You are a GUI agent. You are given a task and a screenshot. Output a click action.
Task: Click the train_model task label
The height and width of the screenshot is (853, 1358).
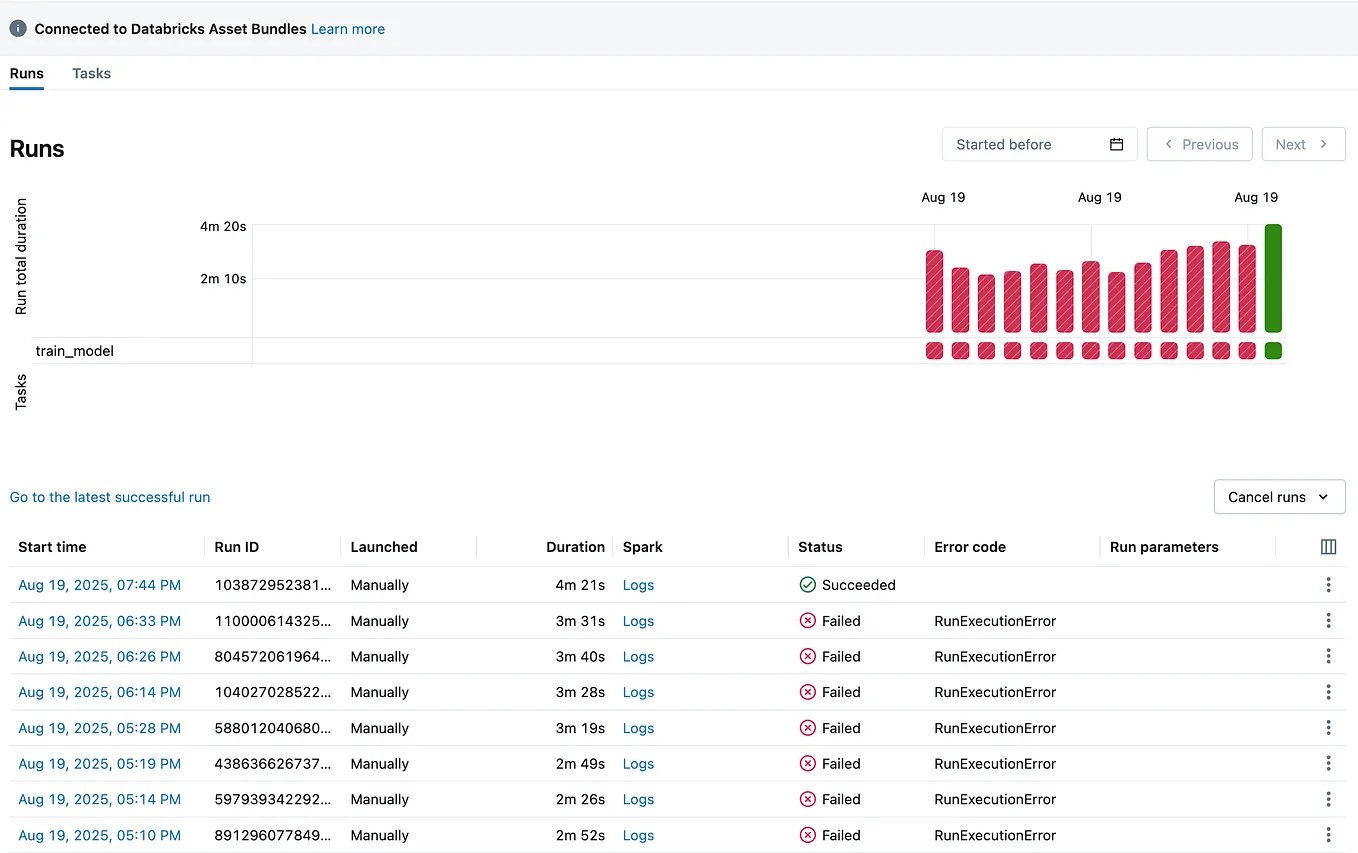tap(76, 351)
